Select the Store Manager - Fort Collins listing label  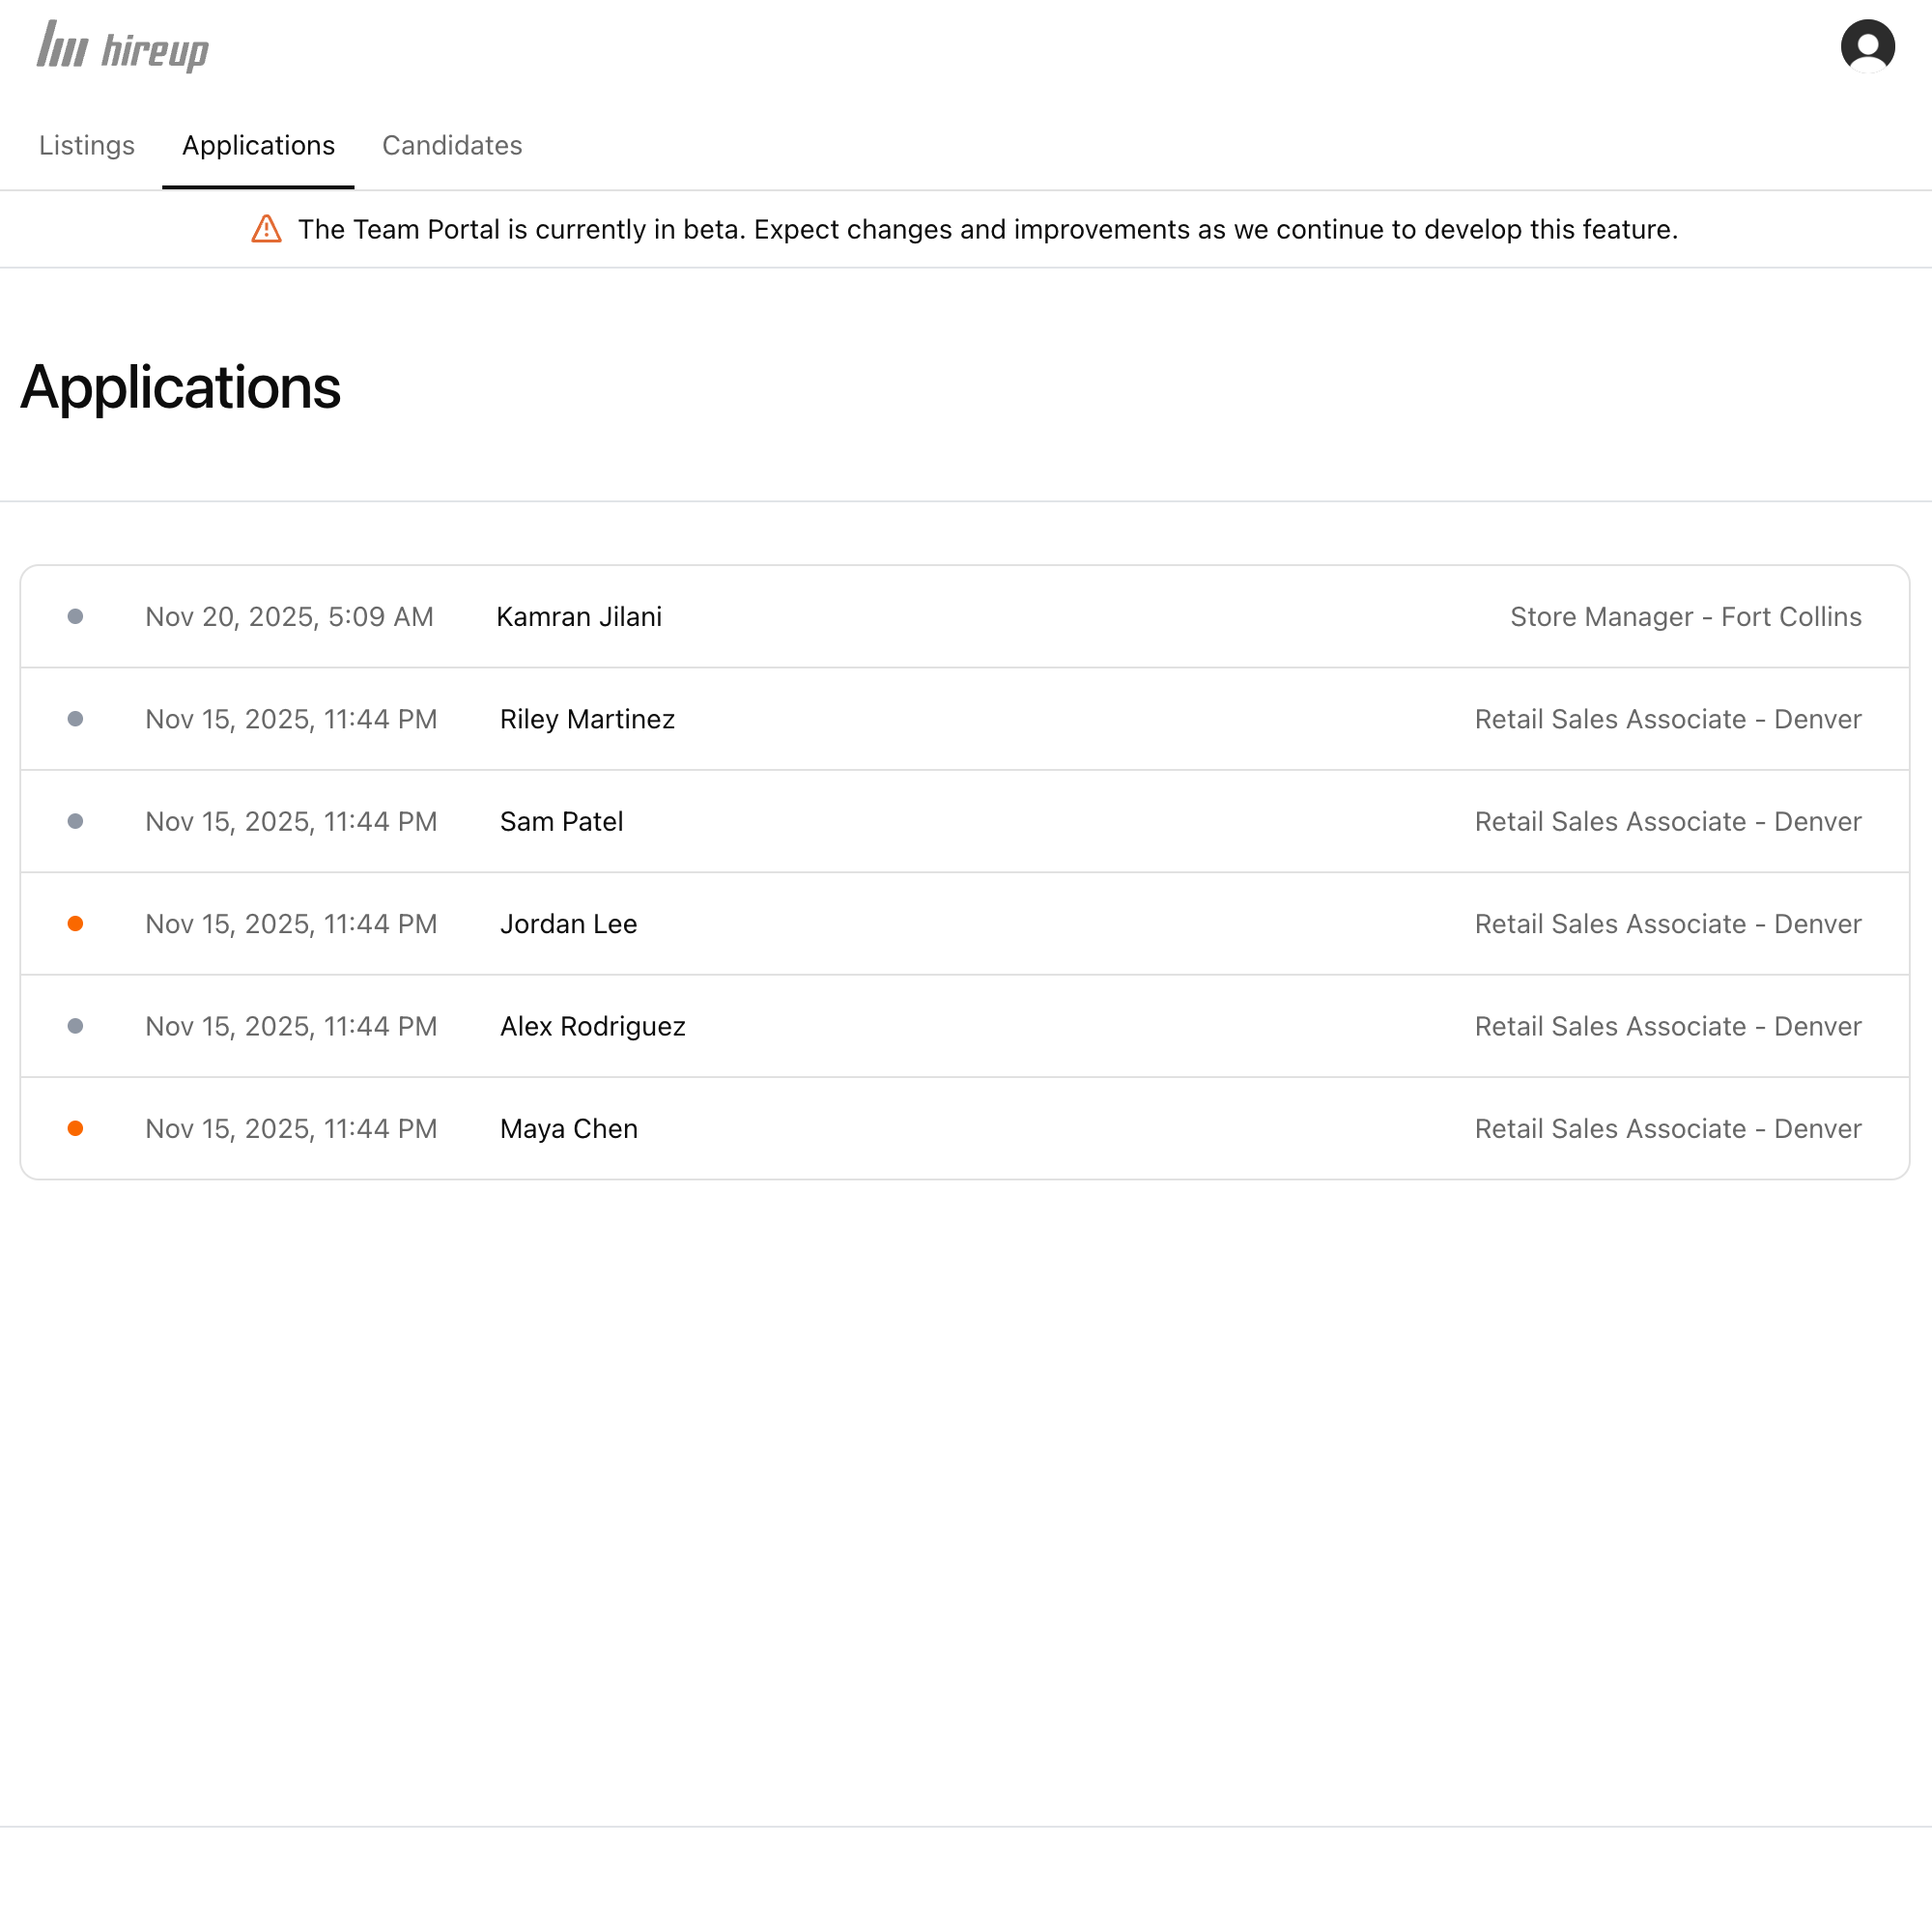pos(1686,616)
